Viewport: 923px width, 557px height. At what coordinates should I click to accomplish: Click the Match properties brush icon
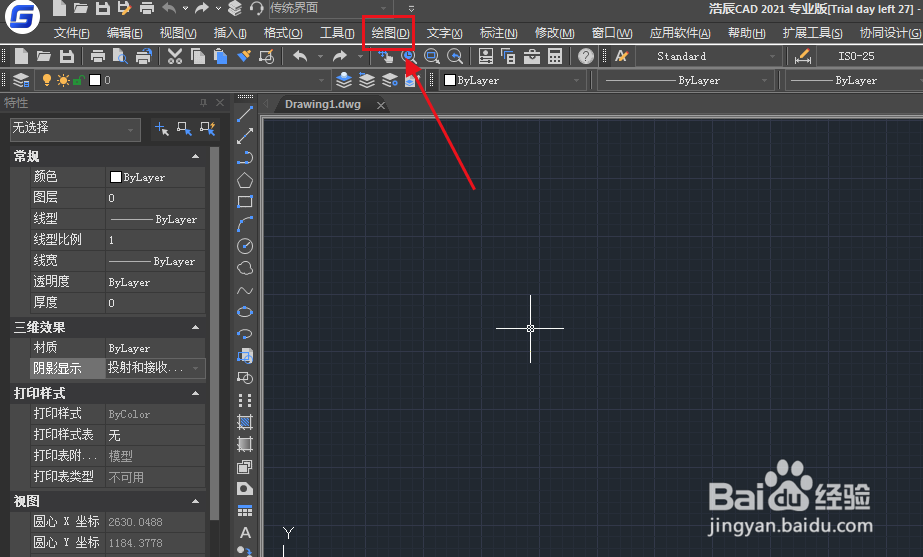(244, 57)
